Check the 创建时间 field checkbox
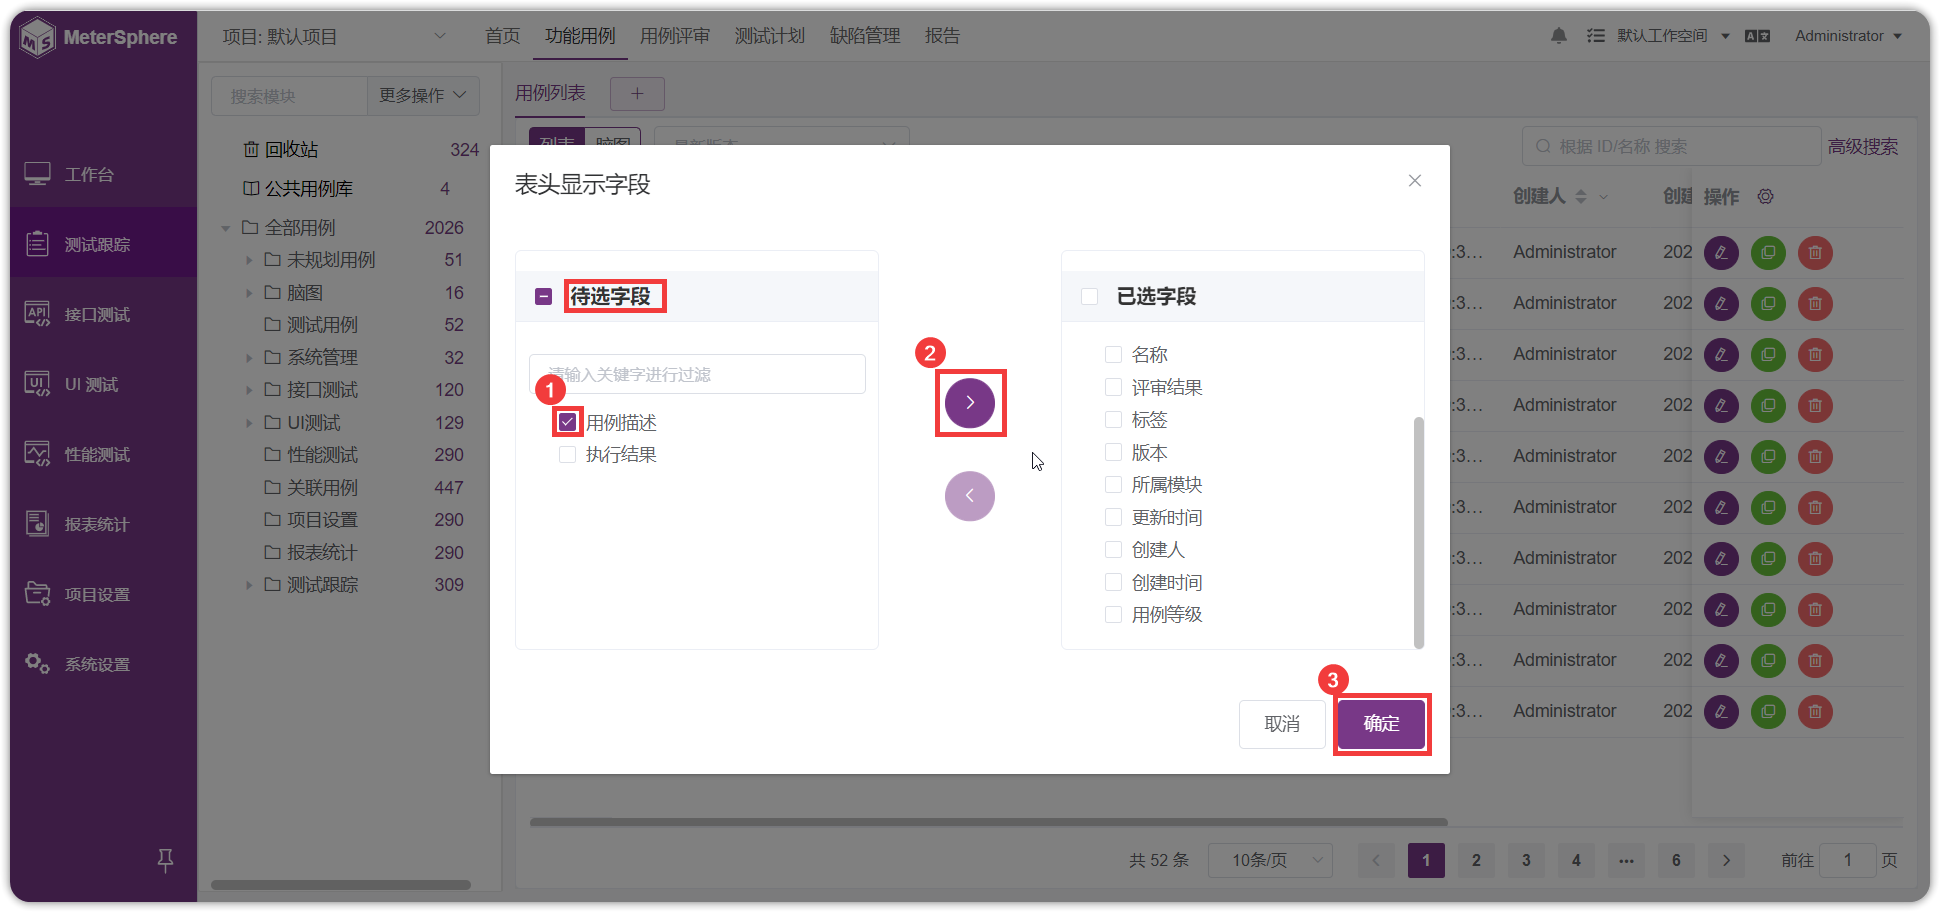Image resolution: width=1940 pixels, height=912 pixels. (x=1113, y=582)
